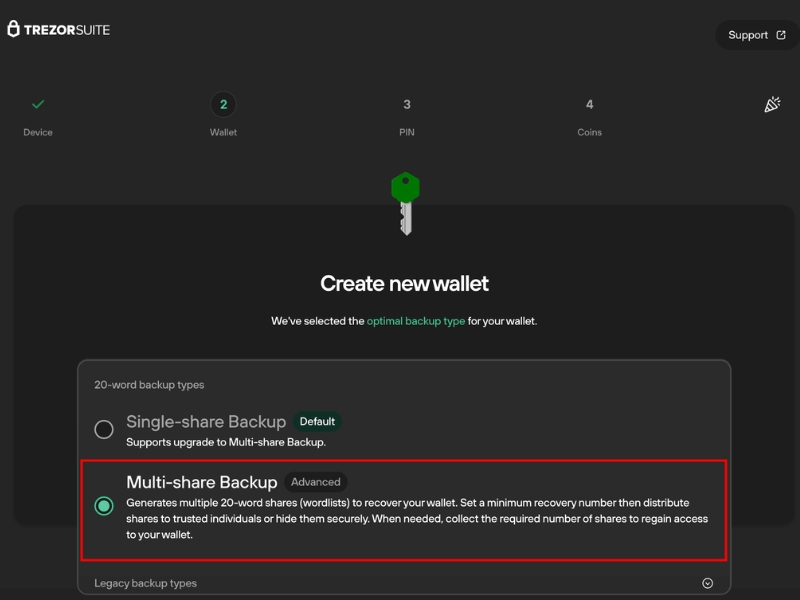Screen dimensions: 800x600
Task: Click the Wallet step label
Action: [x=223, y=132]
